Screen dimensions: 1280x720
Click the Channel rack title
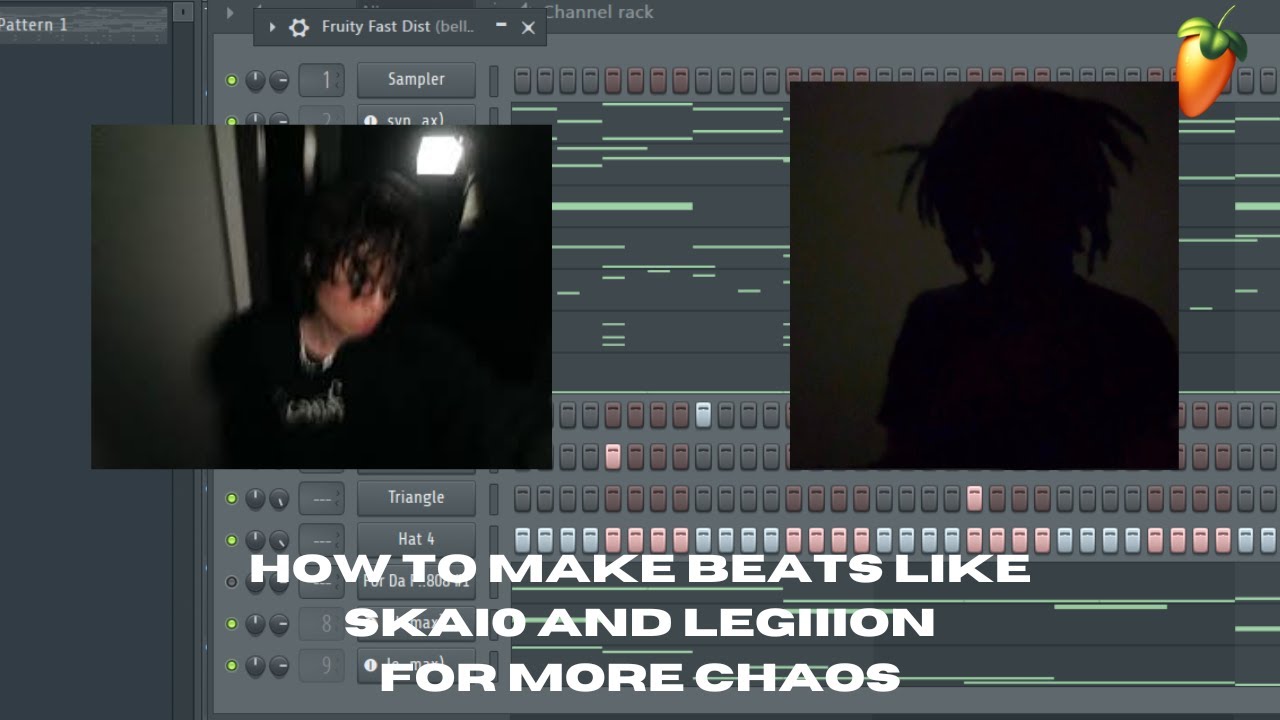click(x=598, y=12)
